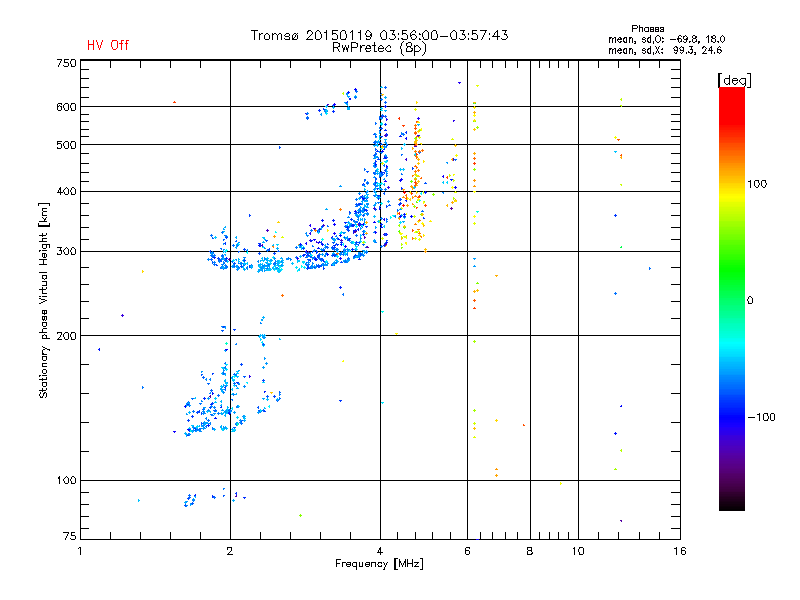Select the Tromsø 20150119 timestamp title
Screen dimensions: 800x600
tap(379, 35)
